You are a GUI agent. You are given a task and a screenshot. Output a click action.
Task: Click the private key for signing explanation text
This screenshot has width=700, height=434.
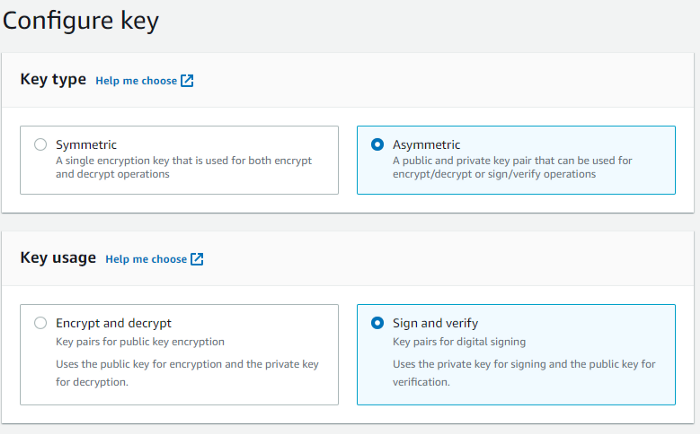523,372
